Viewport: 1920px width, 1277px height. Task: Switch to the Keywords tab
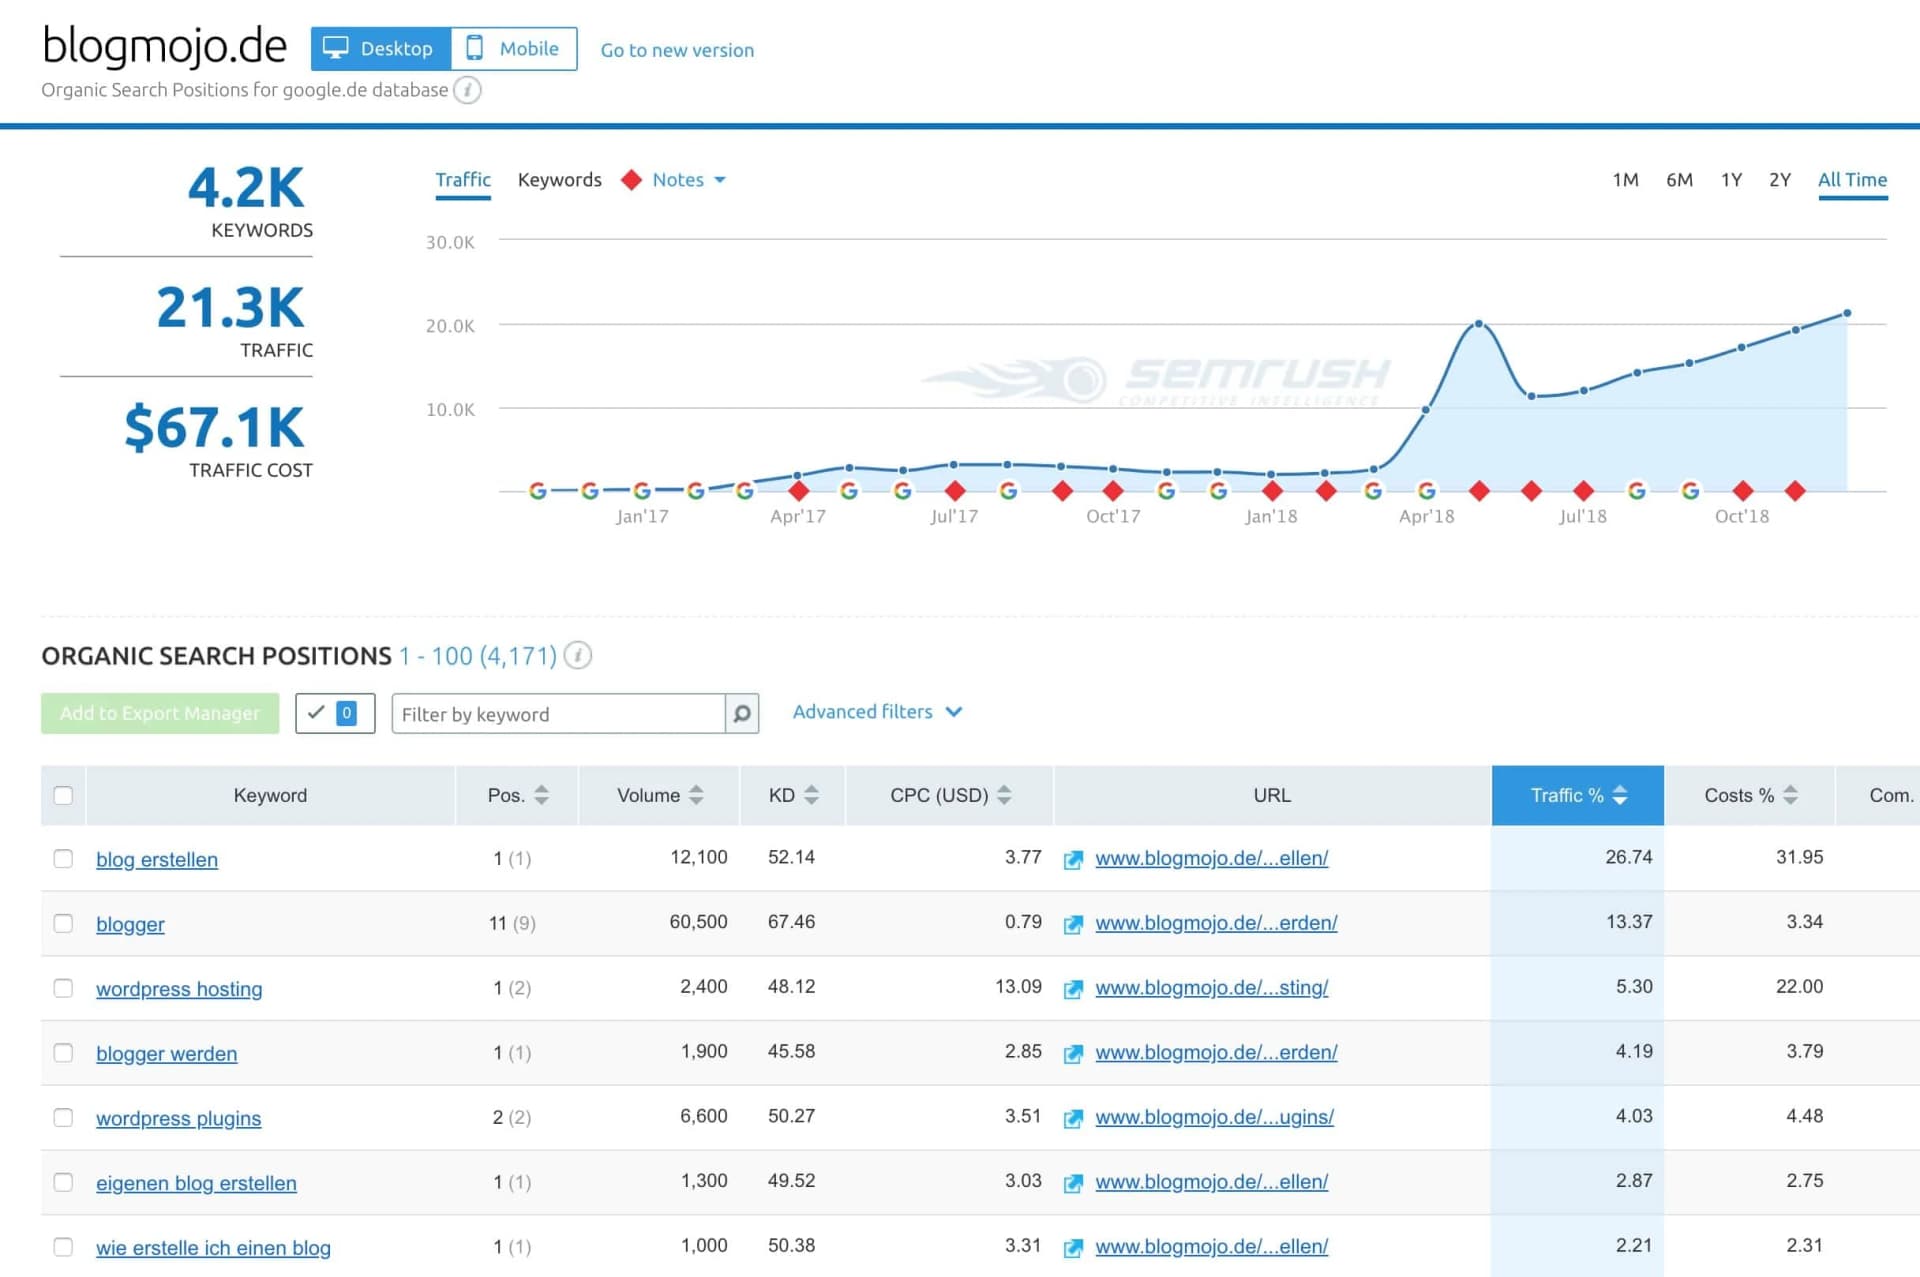point(559,180)
